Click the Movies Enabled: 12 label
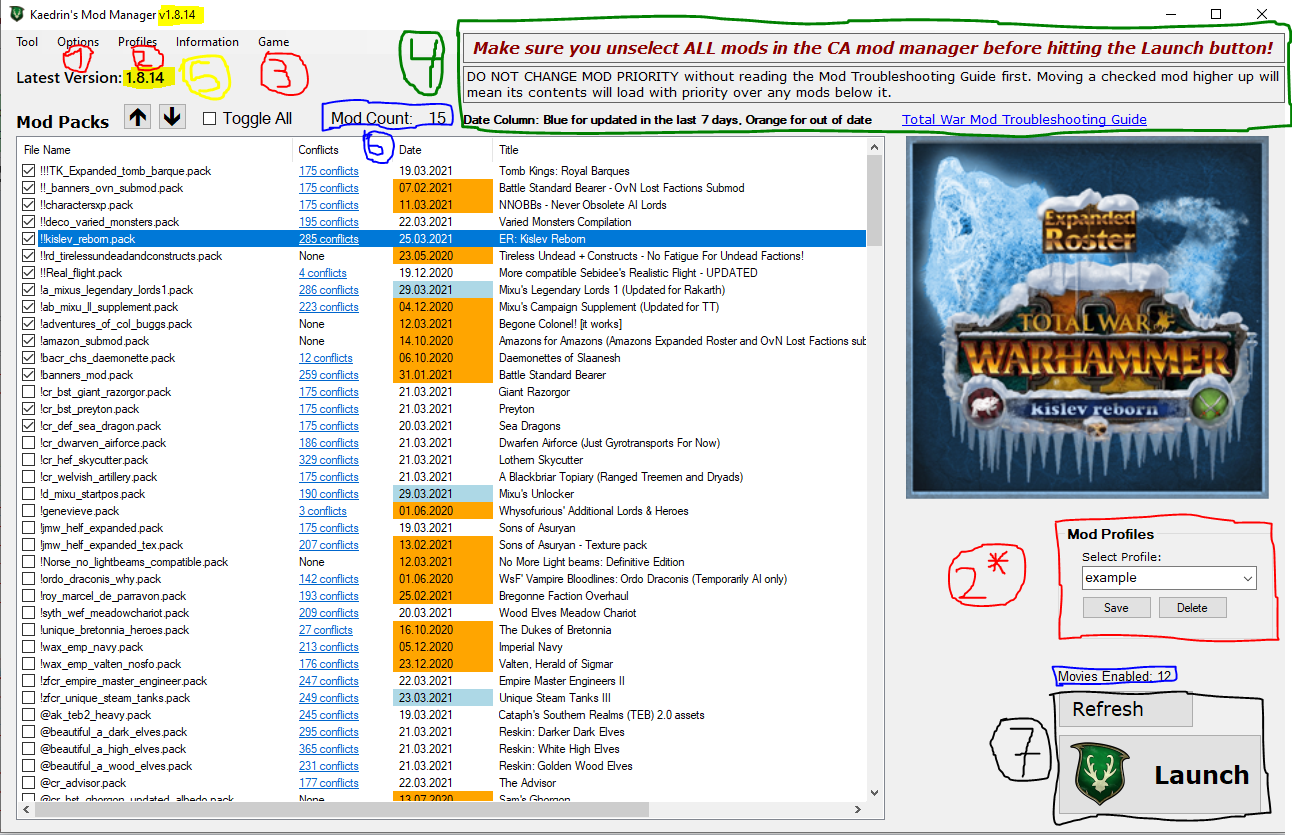 [1114, 677]
